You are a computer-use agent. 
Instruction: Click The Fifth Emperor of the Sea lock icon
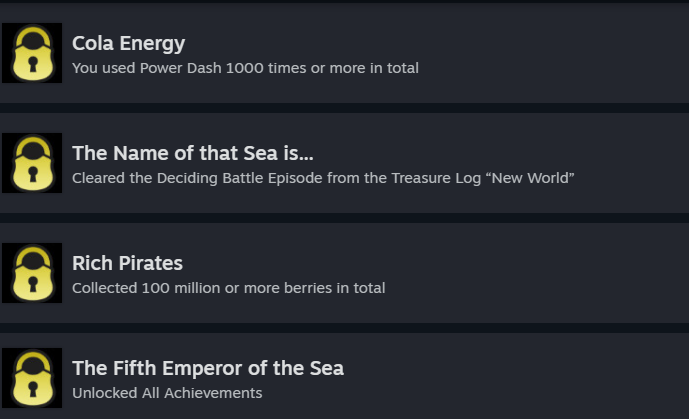(32, 378)
